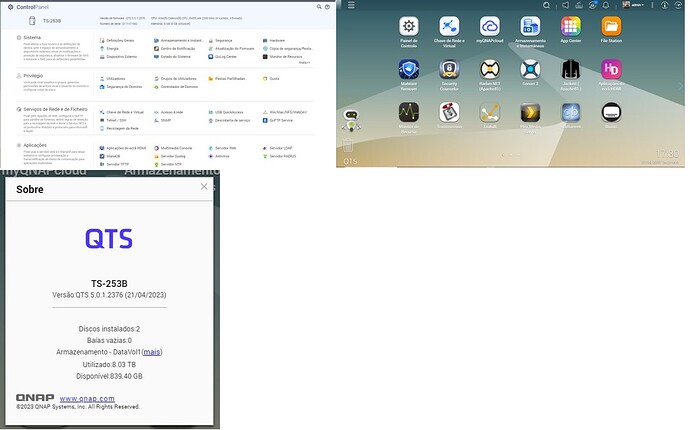Launch Malware Remover app icon

coord(408,69)
